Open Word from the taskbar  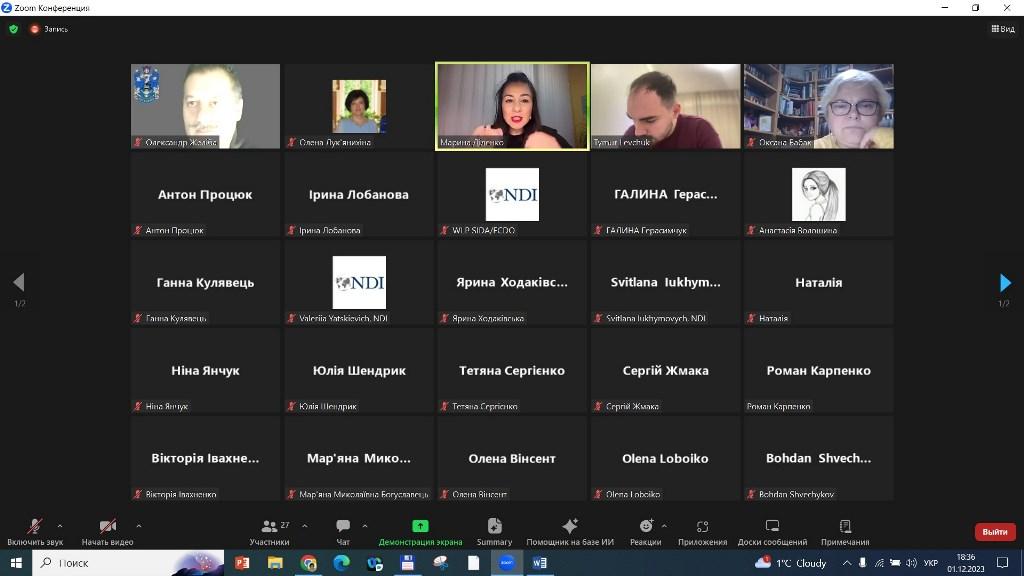[x=539, y=562]
